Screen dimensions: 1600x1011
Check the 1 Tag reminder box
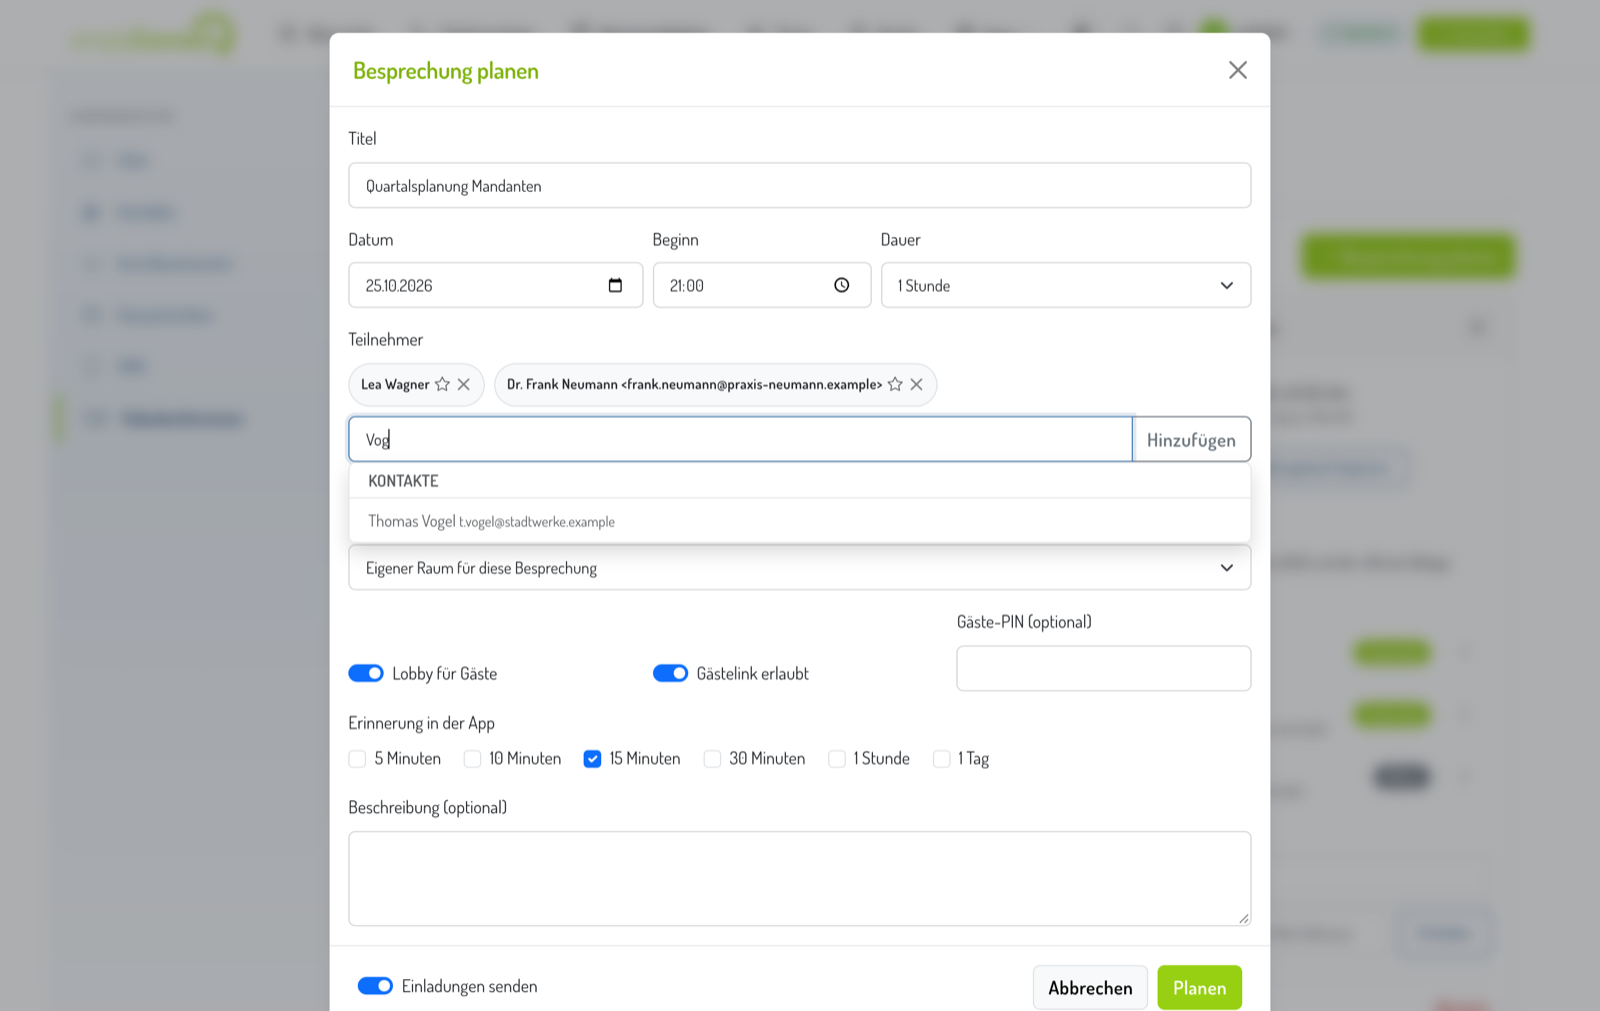point(941,759)
